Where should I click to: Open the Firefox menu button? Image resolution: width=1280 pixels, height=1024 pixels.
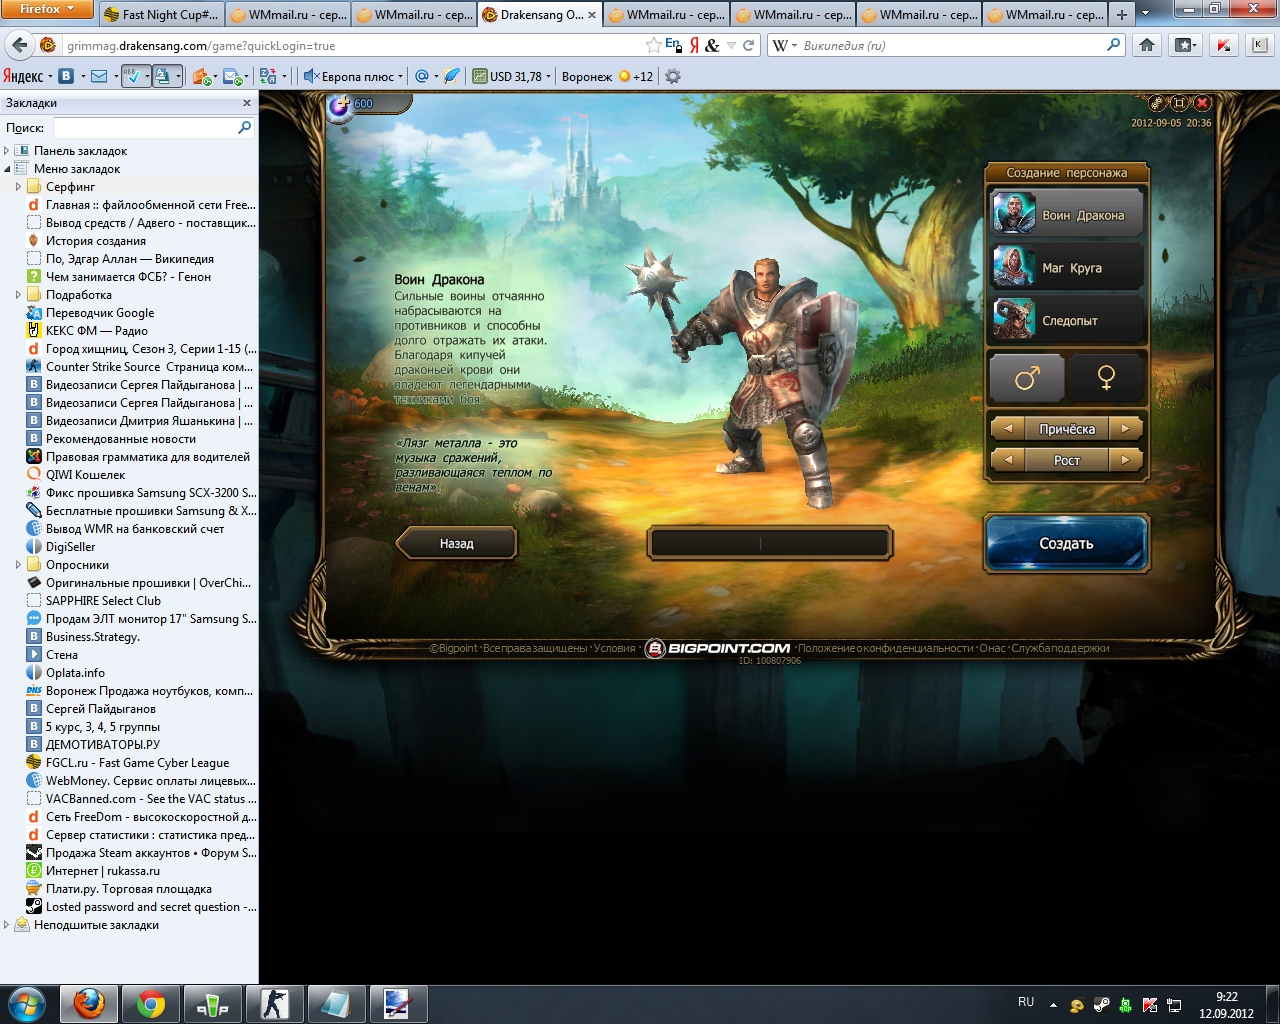(47, 9)
